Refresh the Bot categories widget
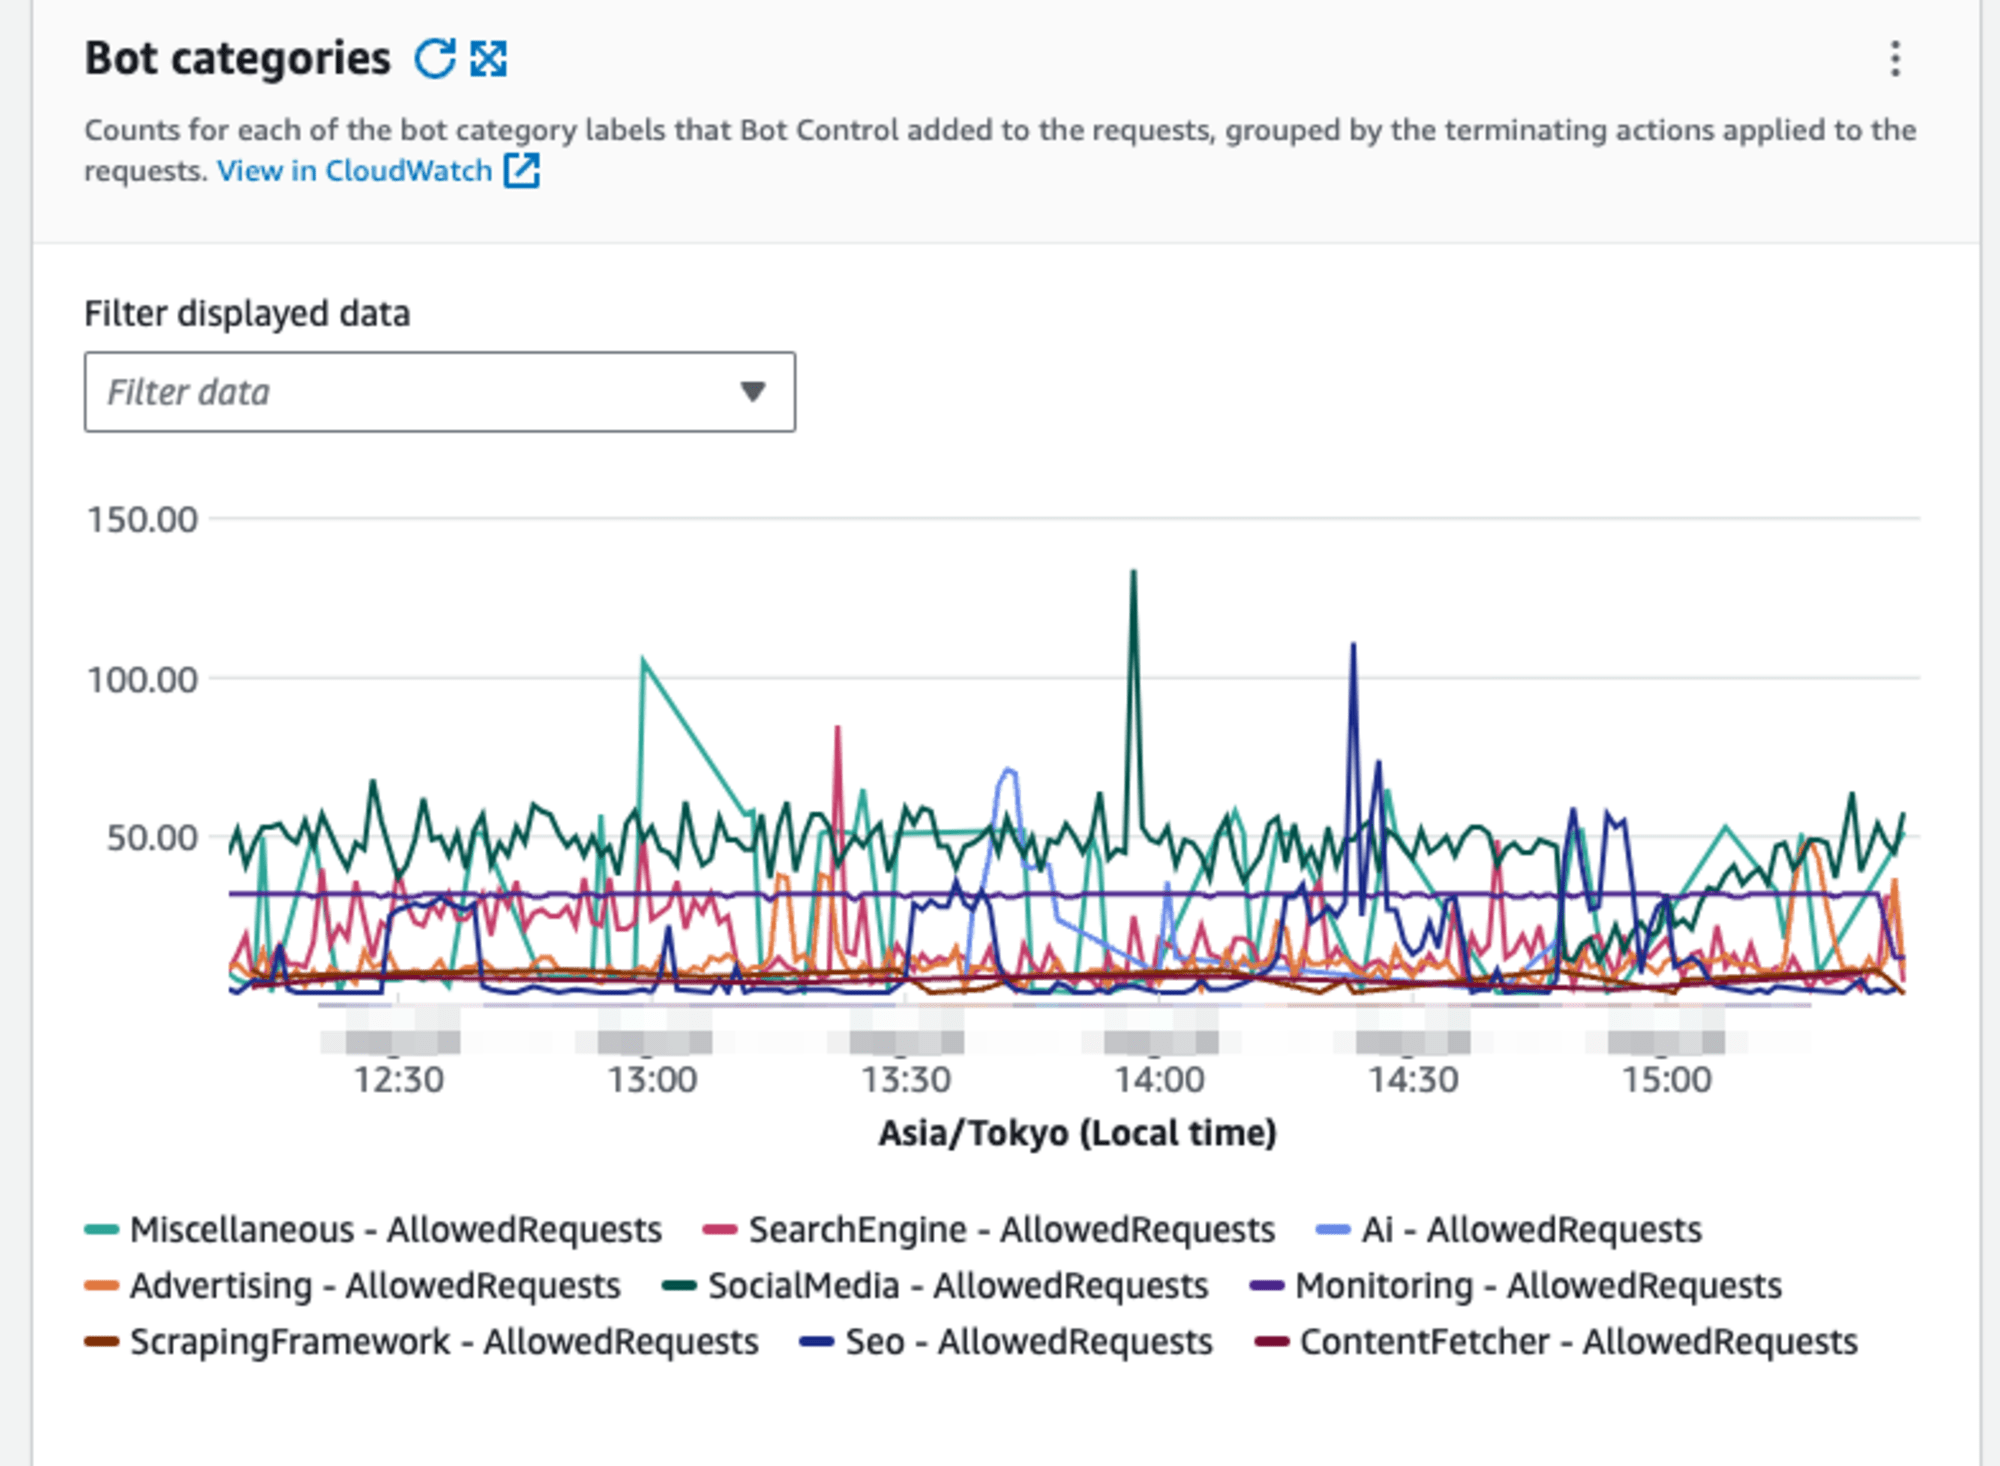Viewport: 2000px width, 1466px height. click(435, 59)
